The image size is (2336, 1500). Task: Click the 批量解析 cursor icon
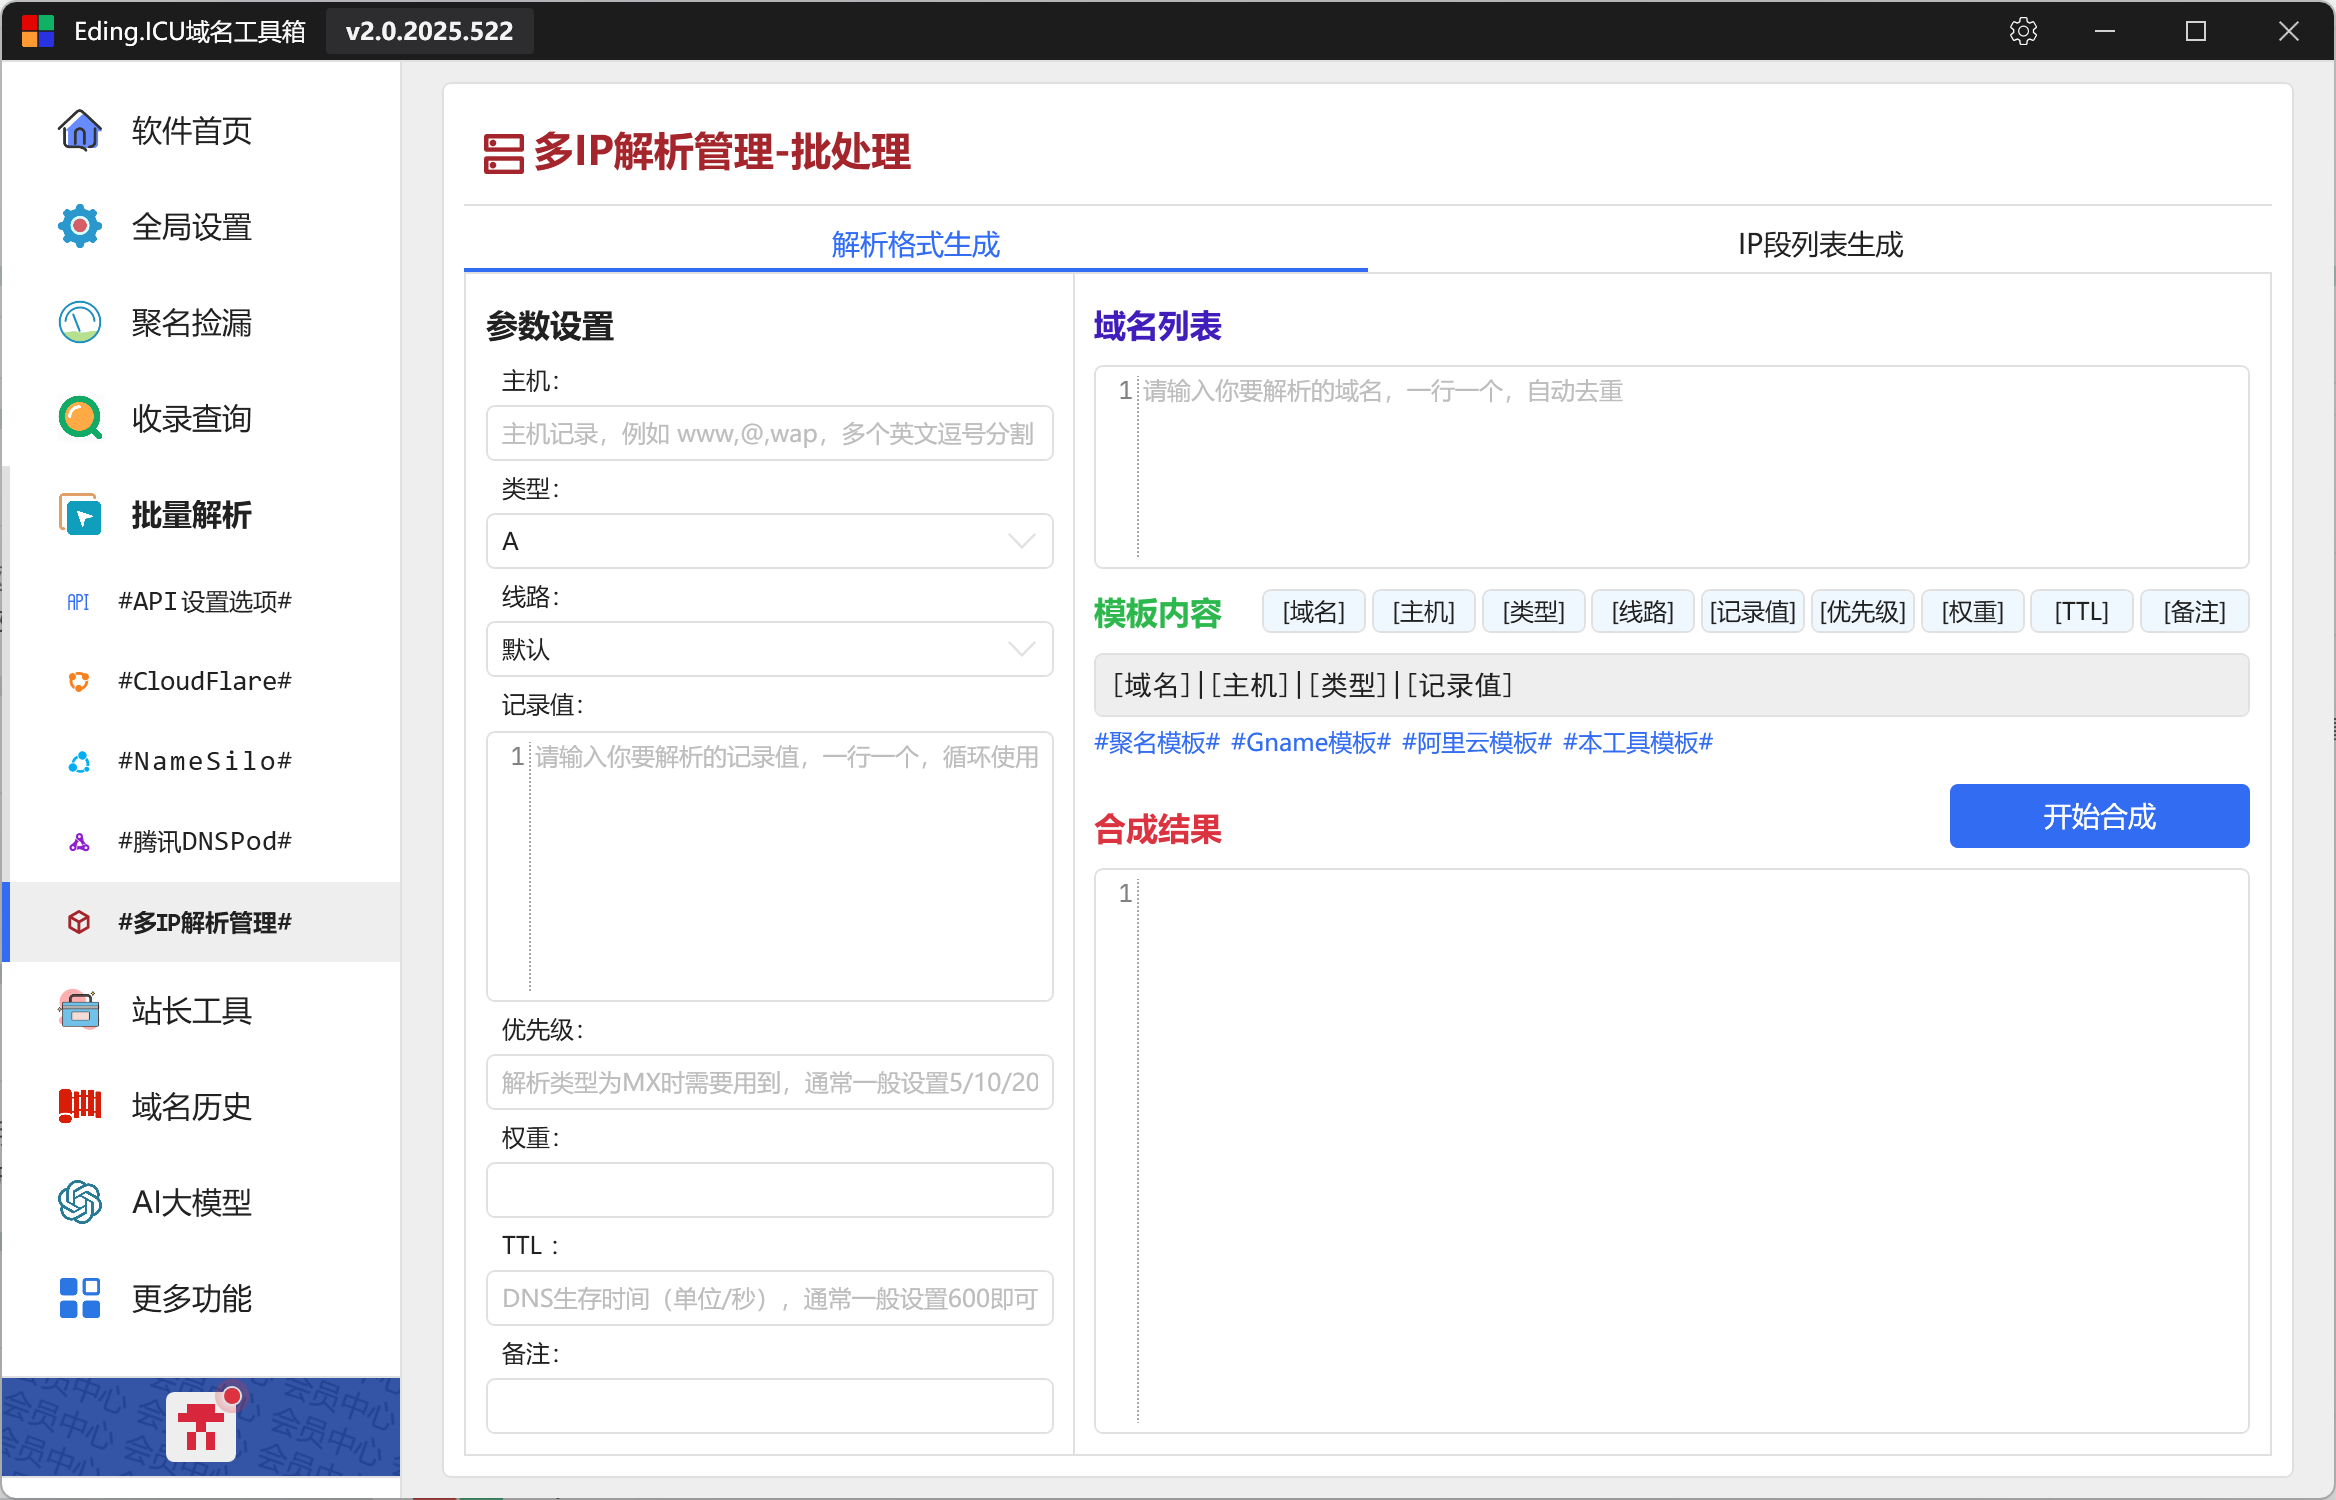80,514
